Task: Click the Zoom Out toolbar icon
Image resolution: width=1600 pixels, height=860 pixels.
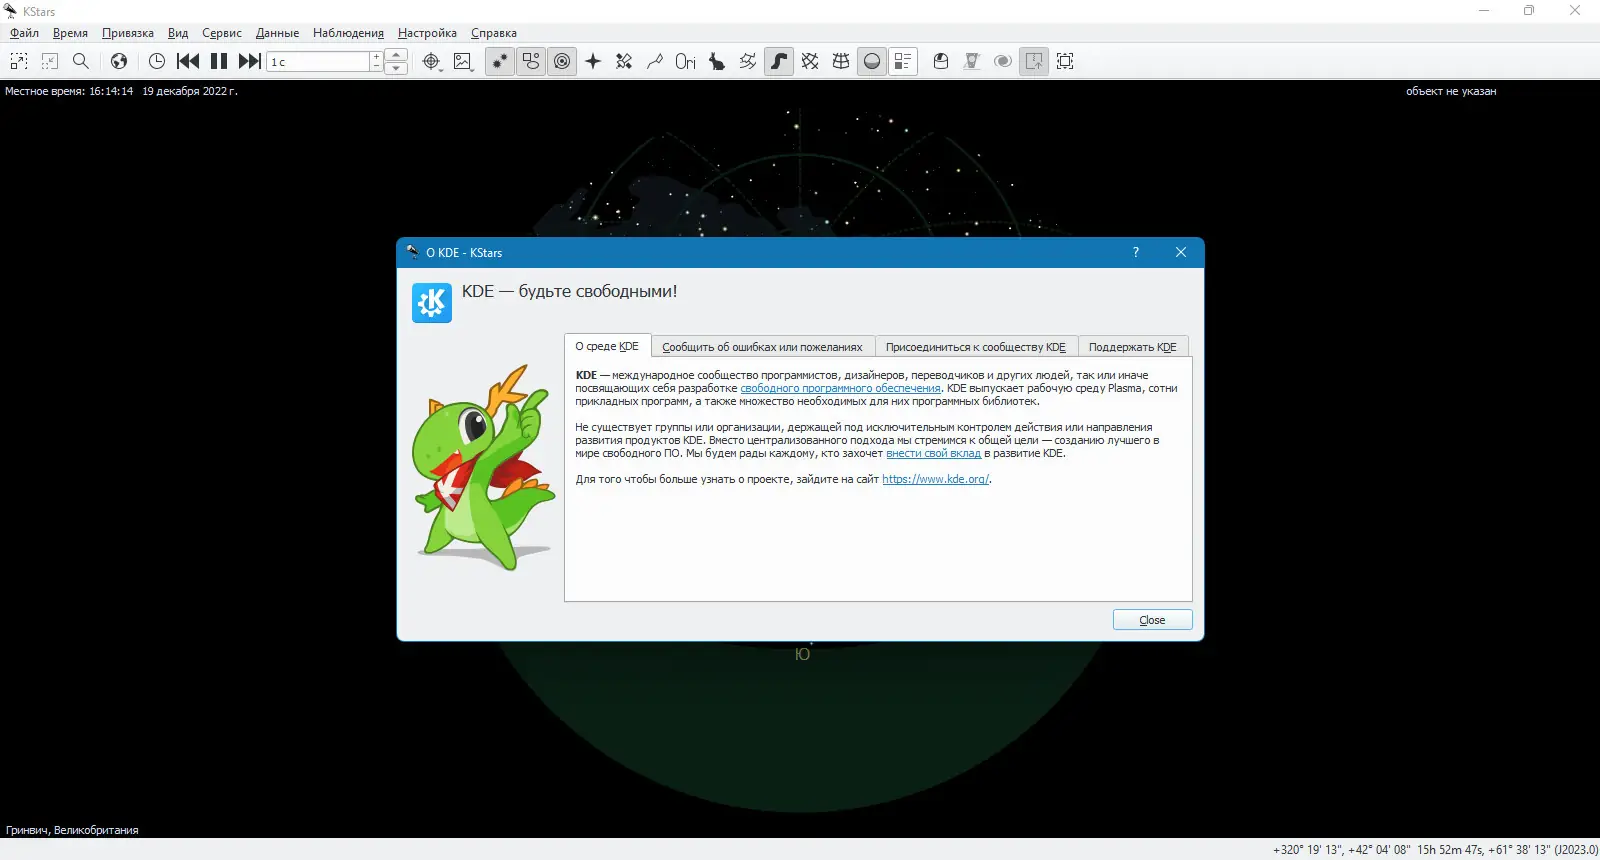Action: tap(50, 61)
